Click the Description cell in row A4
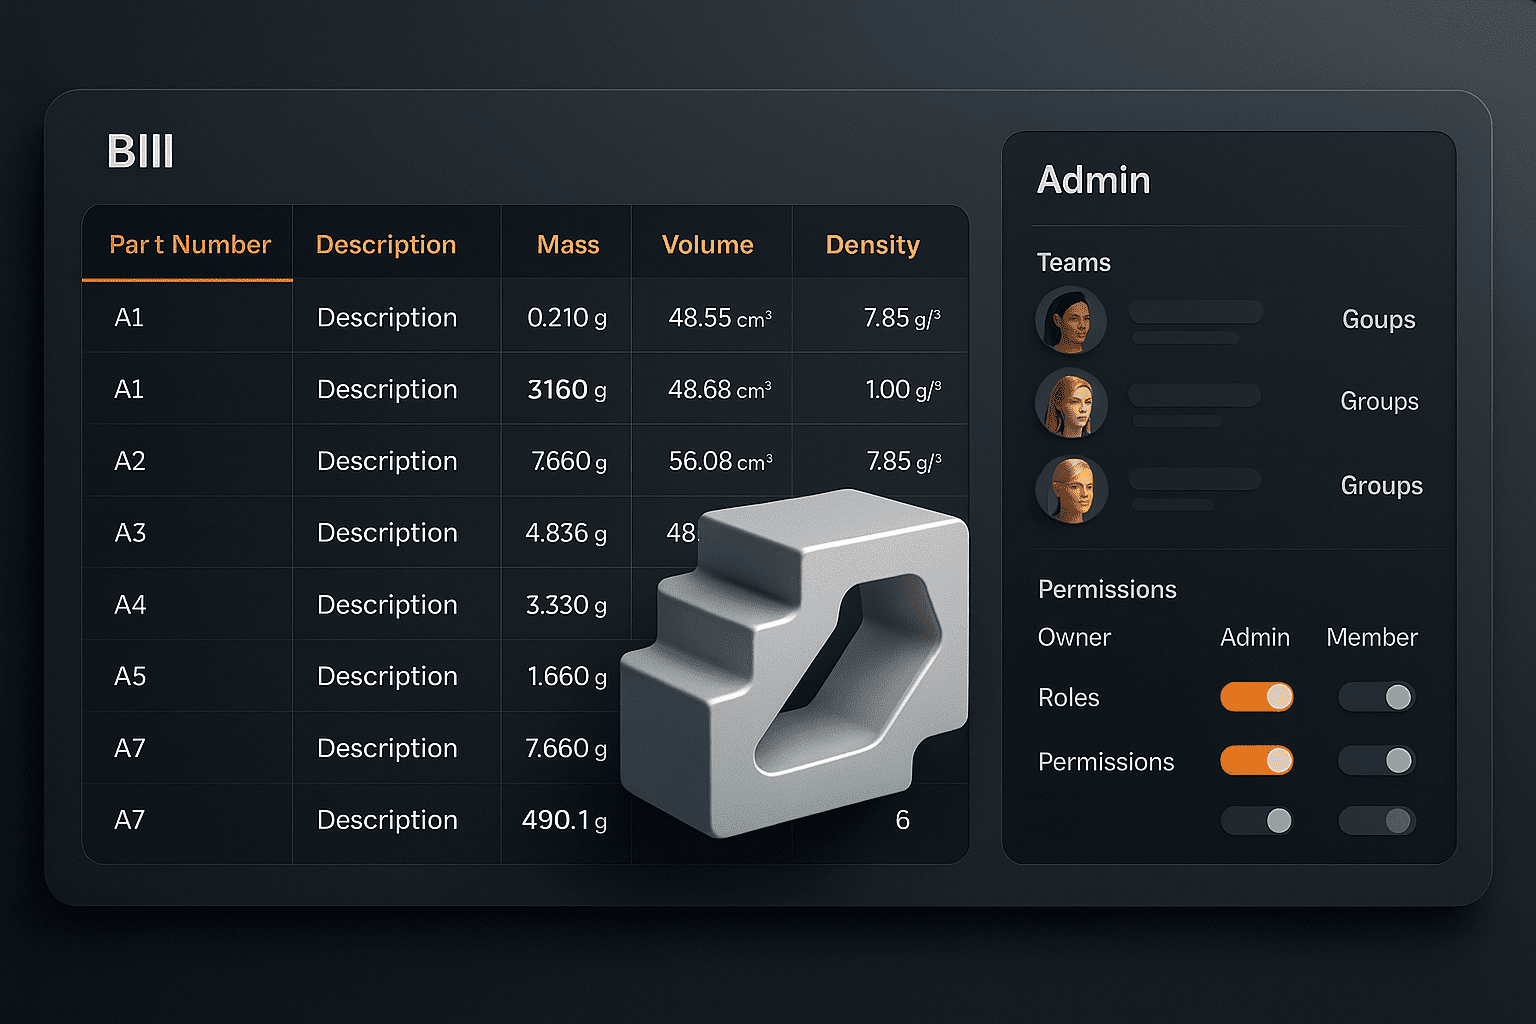Image resolution: width=1536 pixels, height=1024 pixels. tap(387, 605)
